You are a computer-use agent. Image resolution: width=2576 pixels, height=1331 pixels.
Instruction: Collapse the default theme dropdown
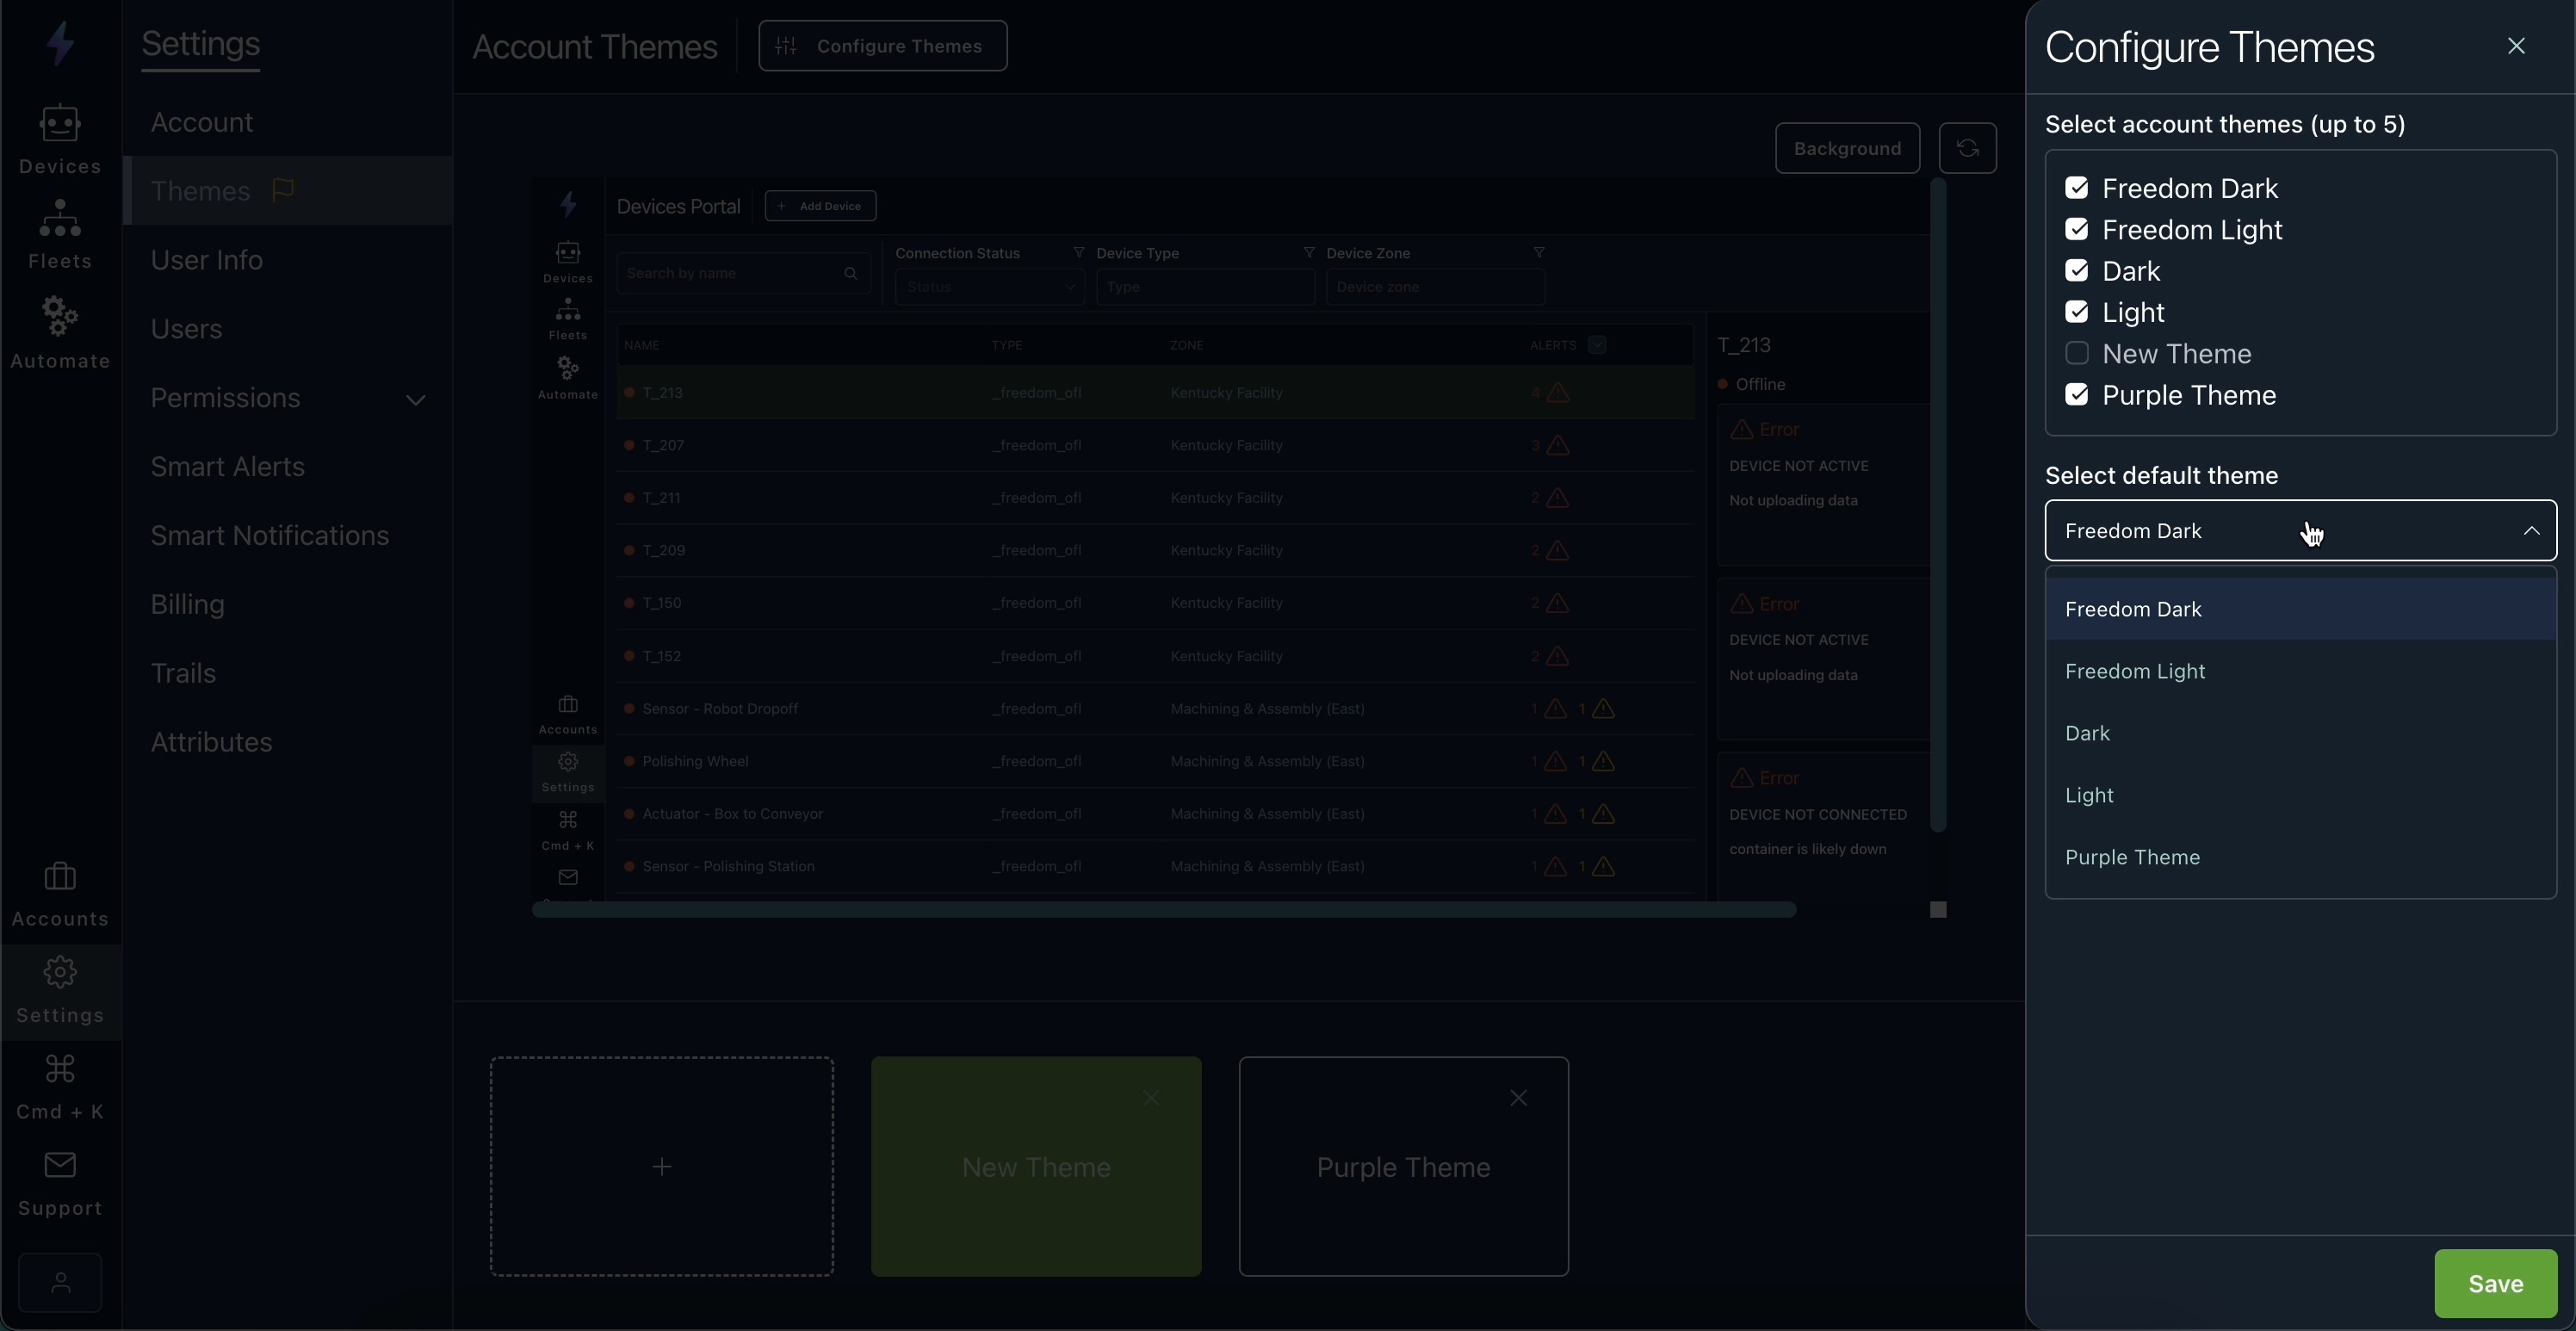point(2530,531)
